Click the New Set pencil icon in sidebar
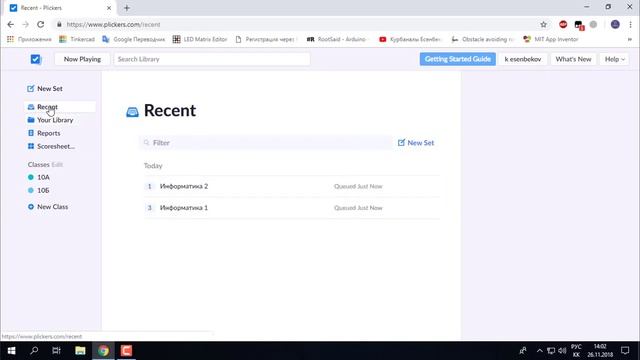Screen dimensions: 640x360 (x=31, y=89)
